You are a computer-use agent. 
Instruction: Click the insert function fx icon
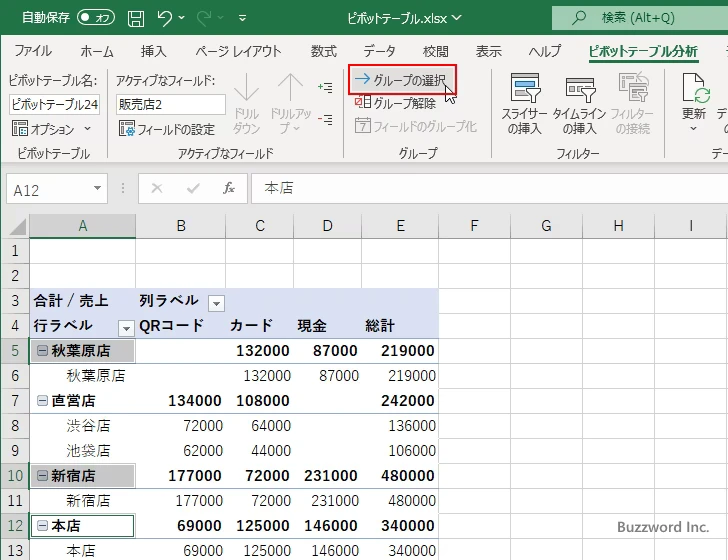click(x=228, y=188)
